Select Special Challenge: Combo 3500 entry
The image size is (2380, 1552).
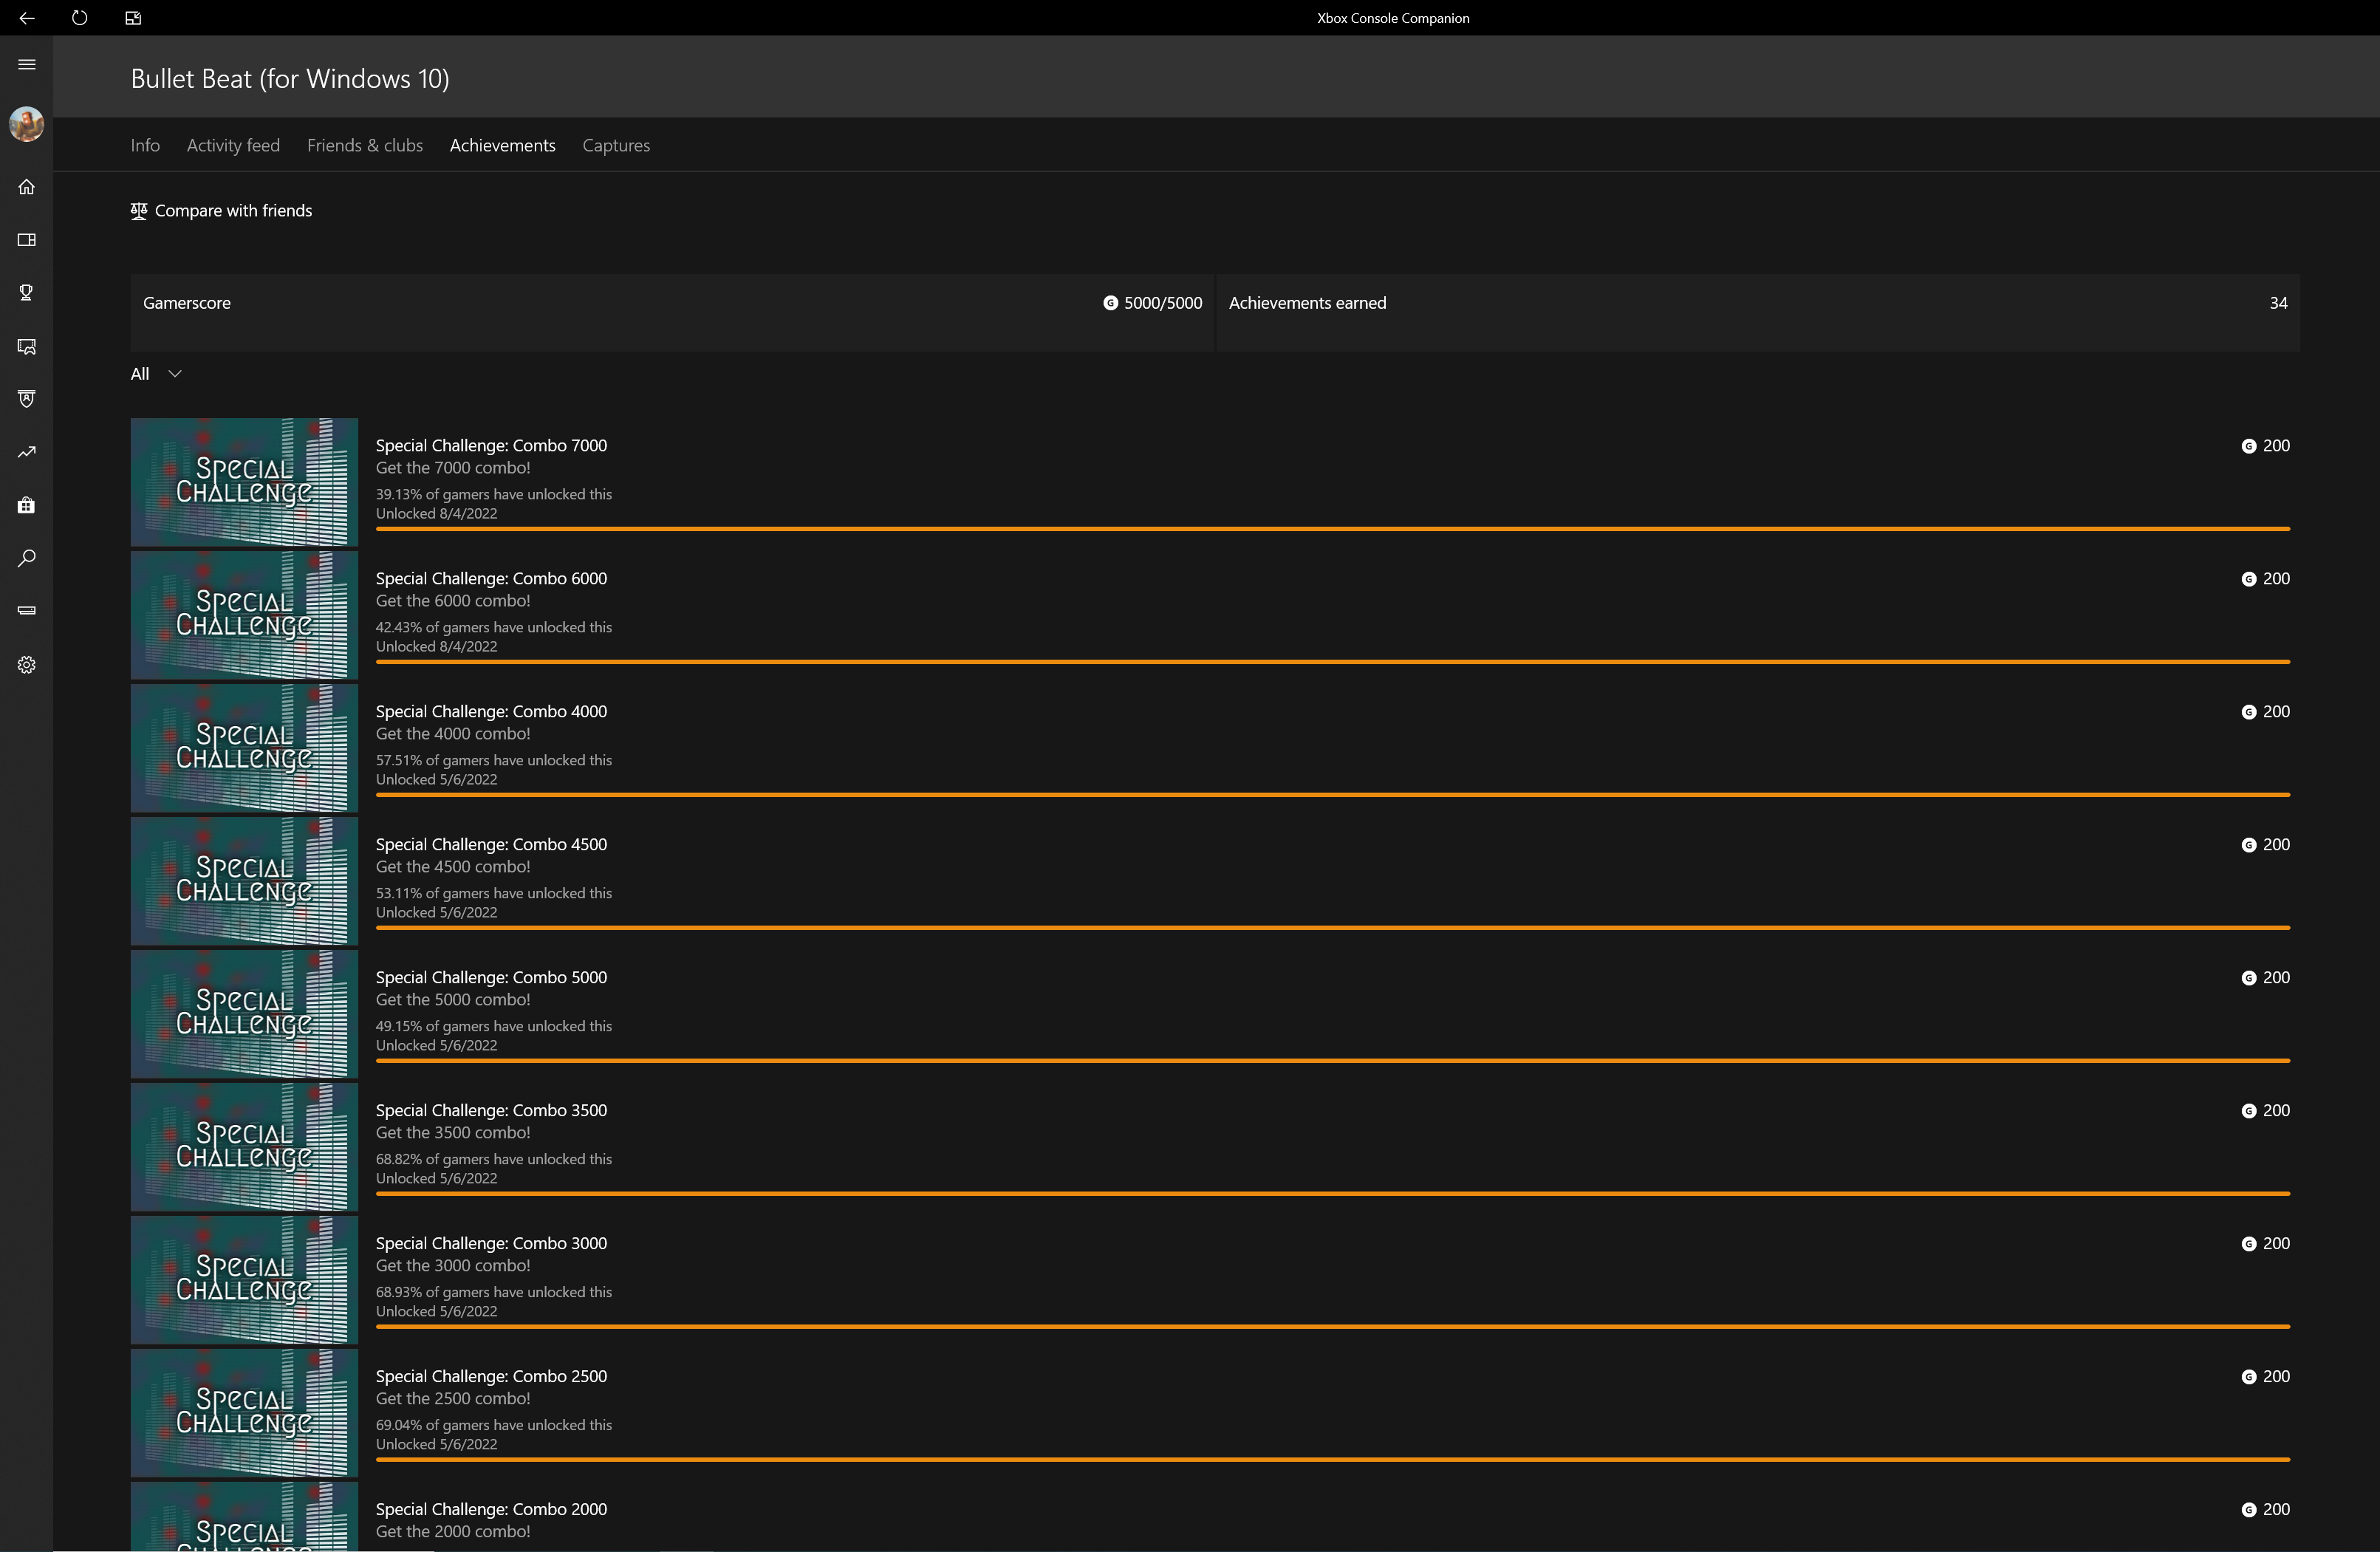(491, 1111)
